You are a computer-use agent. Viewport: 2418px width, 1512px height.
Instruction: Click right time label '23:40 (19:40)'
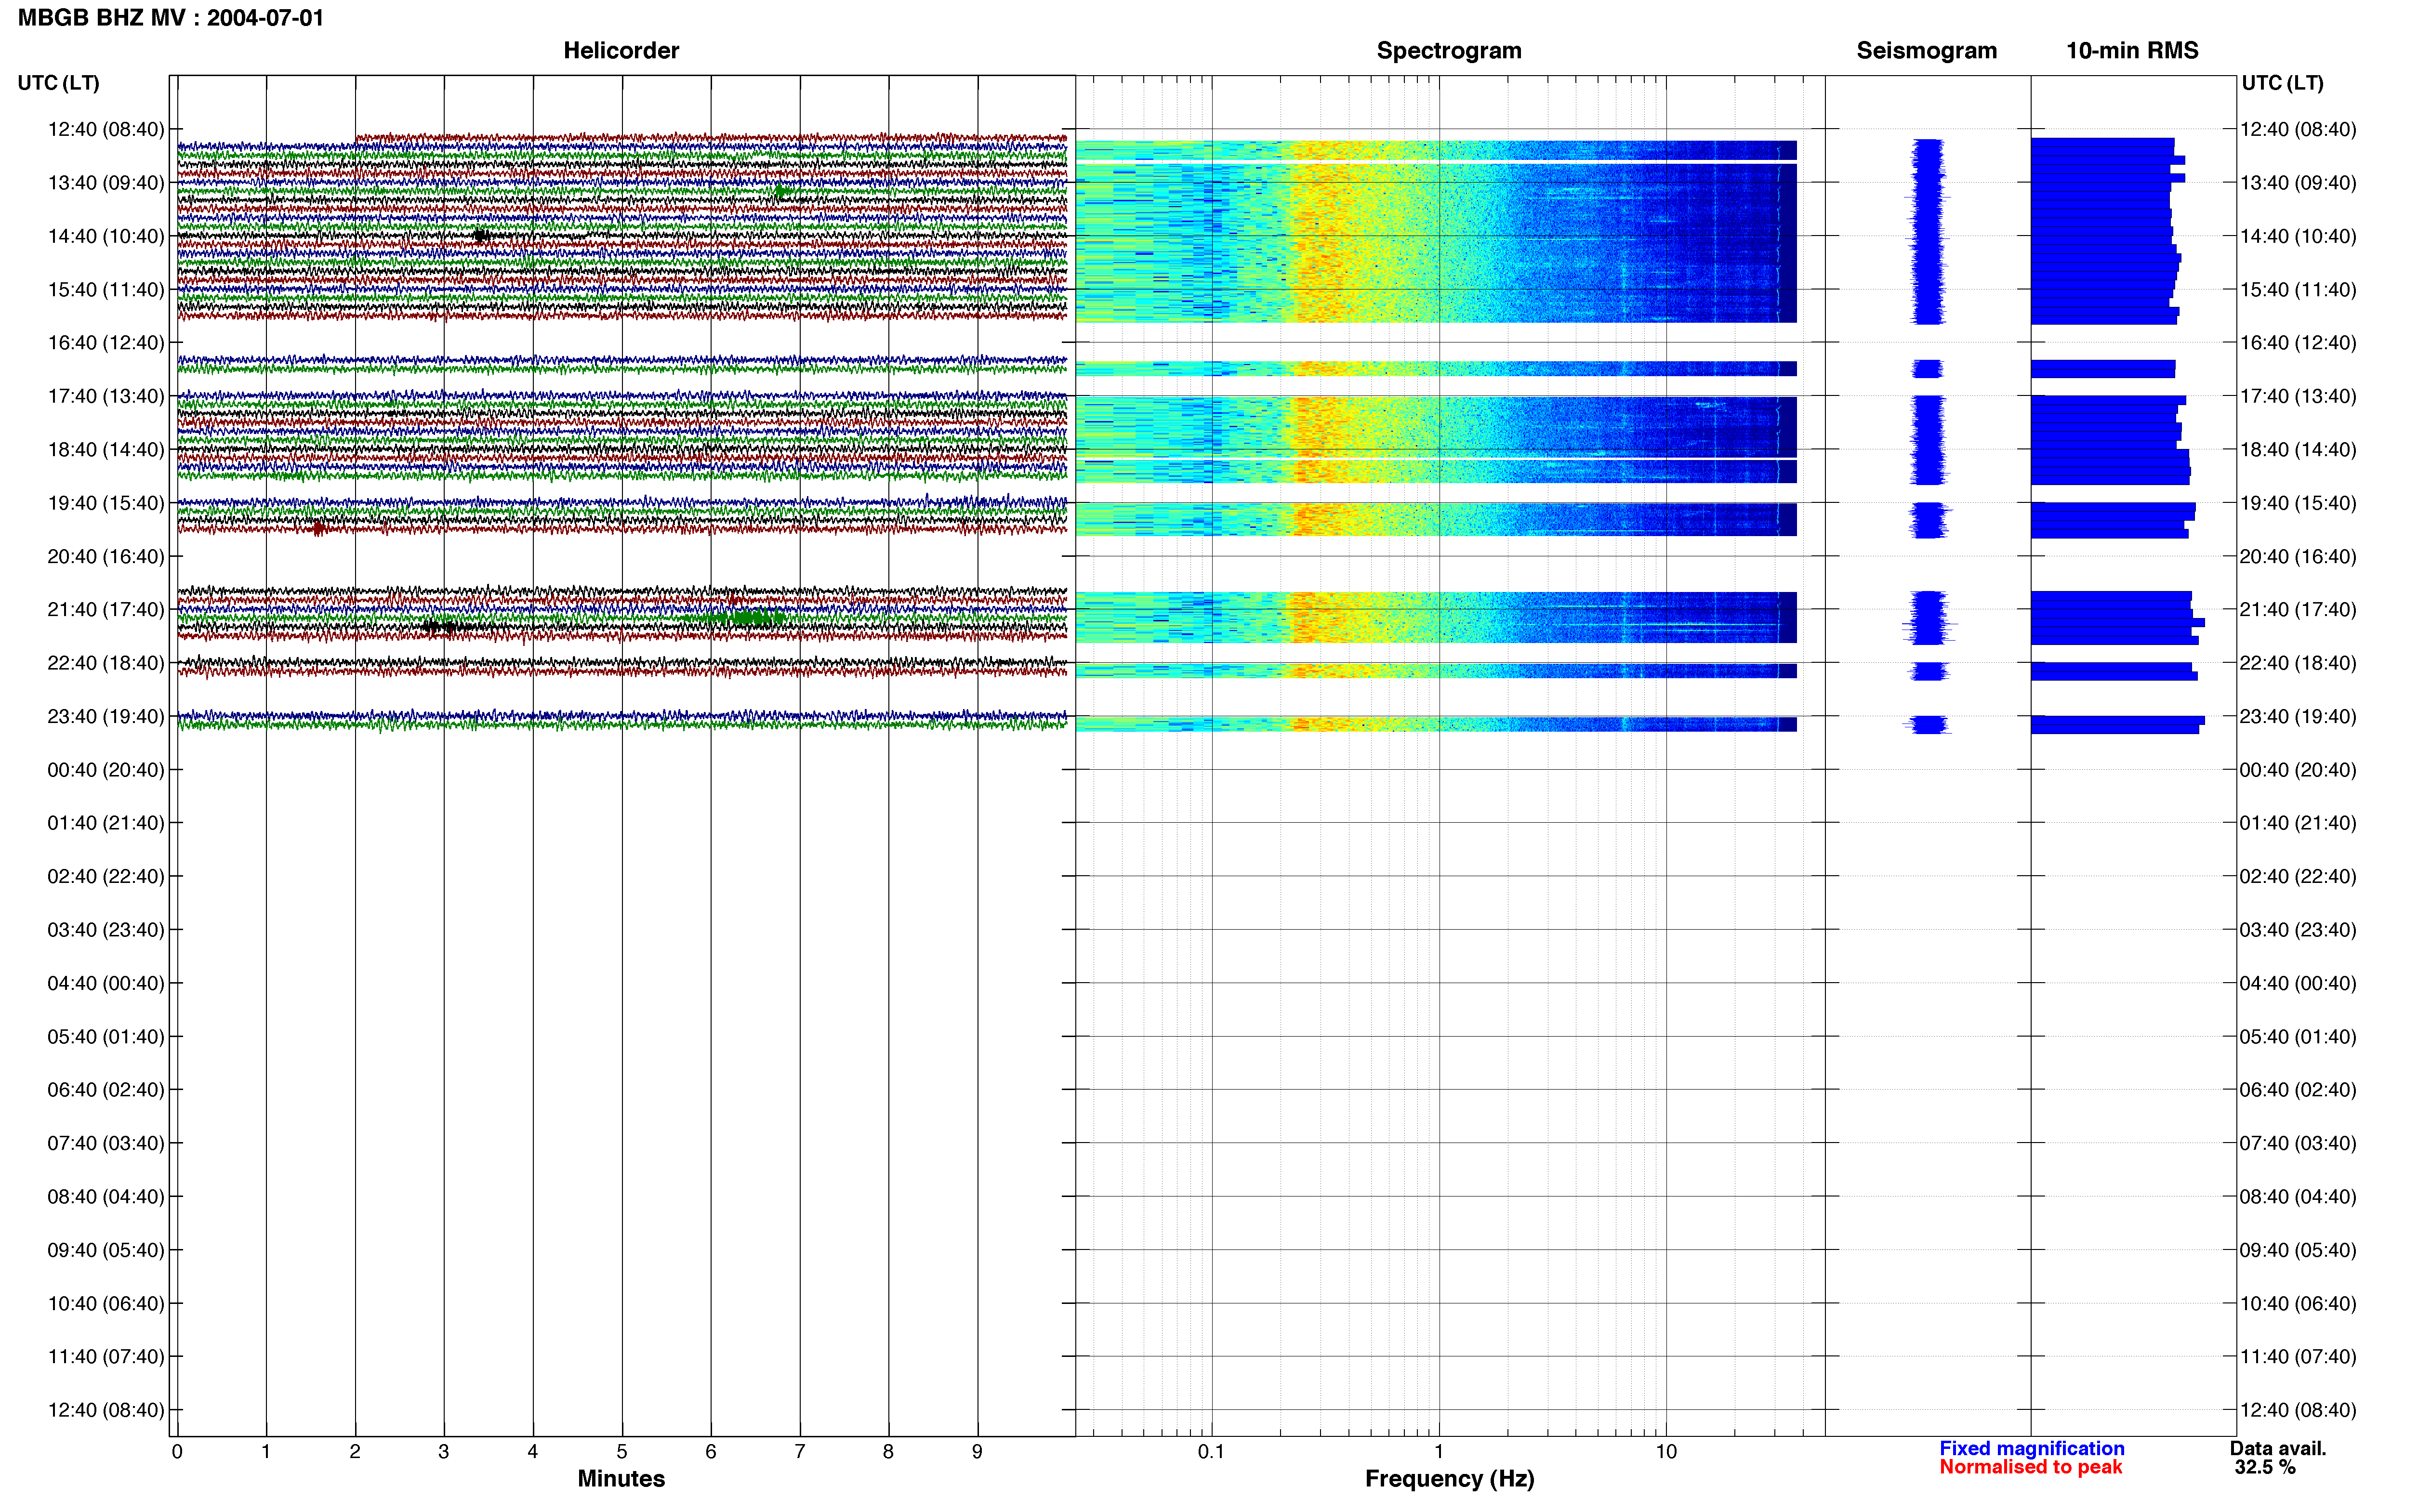point(2298,716)
